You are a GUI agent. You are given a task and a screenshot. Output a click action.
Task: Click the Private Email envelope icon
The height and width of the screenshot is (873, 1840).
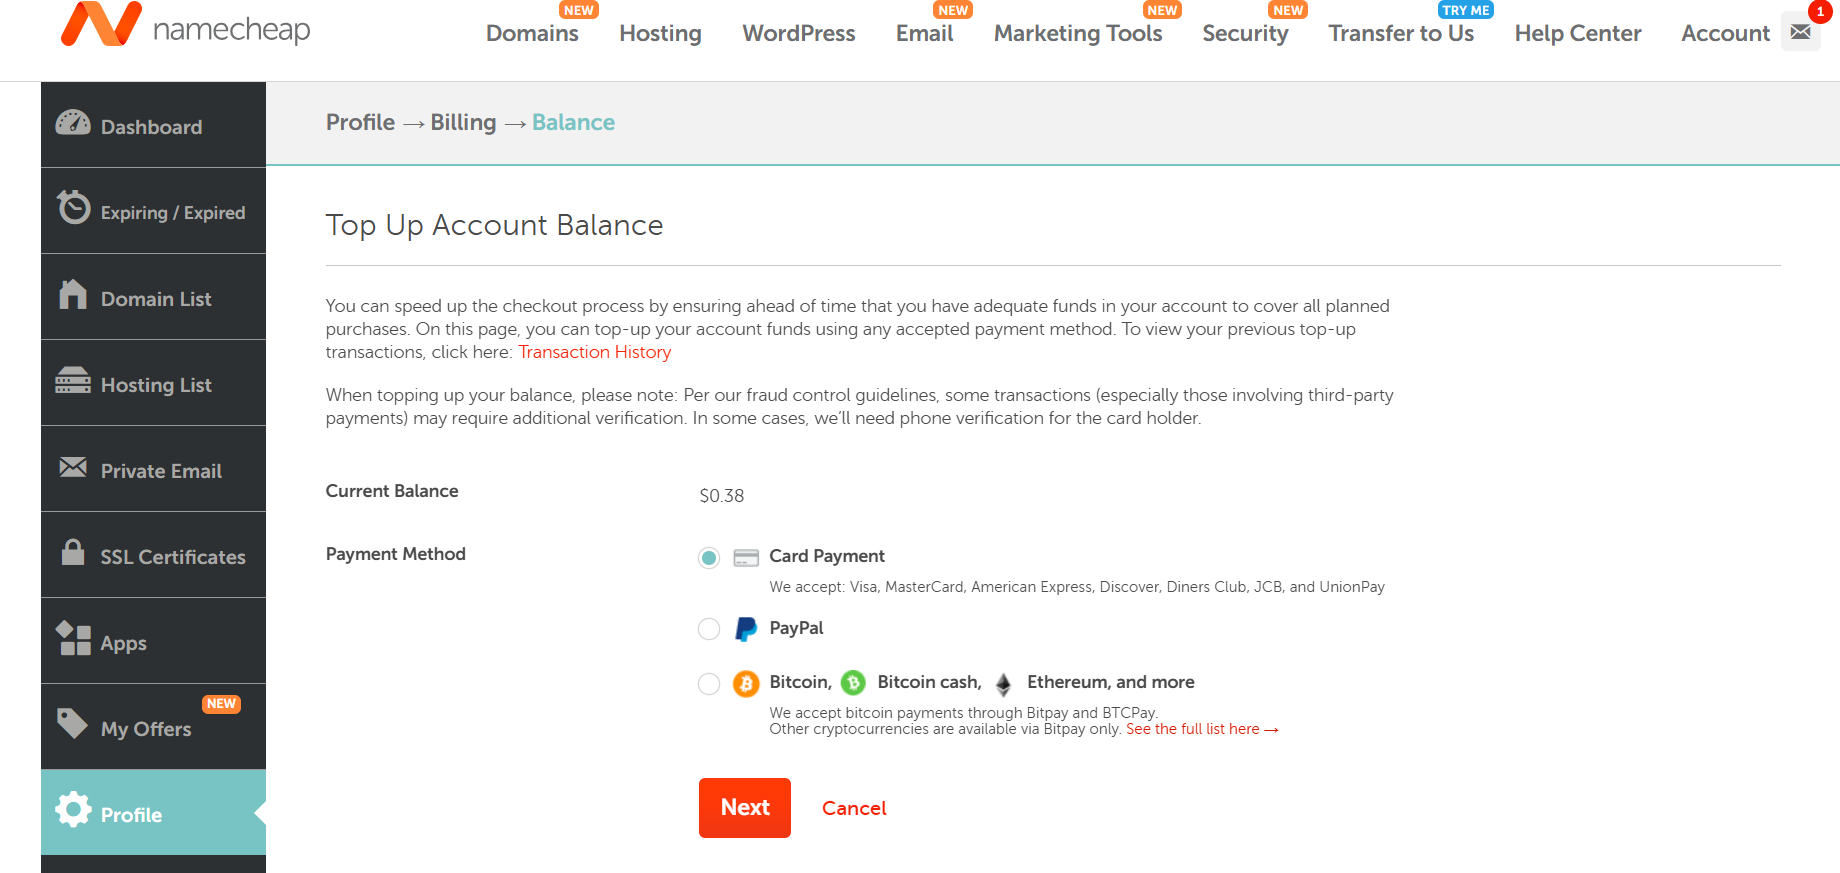[73, 467]
